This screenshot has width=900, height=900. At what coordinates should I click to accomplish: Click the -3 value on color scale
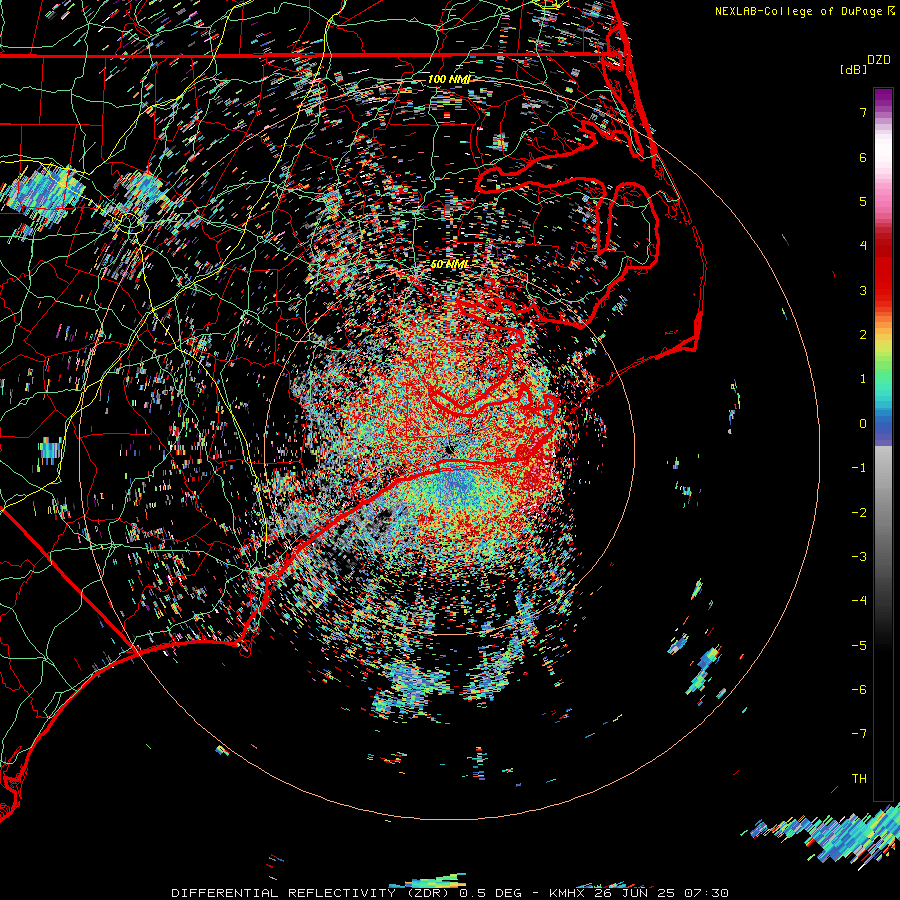click(x=859, y=557)
